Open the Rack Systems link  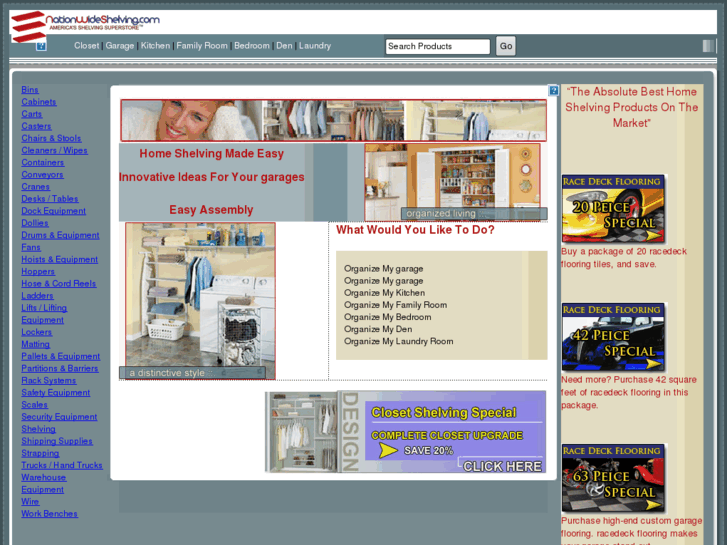[x=49, y=380]
